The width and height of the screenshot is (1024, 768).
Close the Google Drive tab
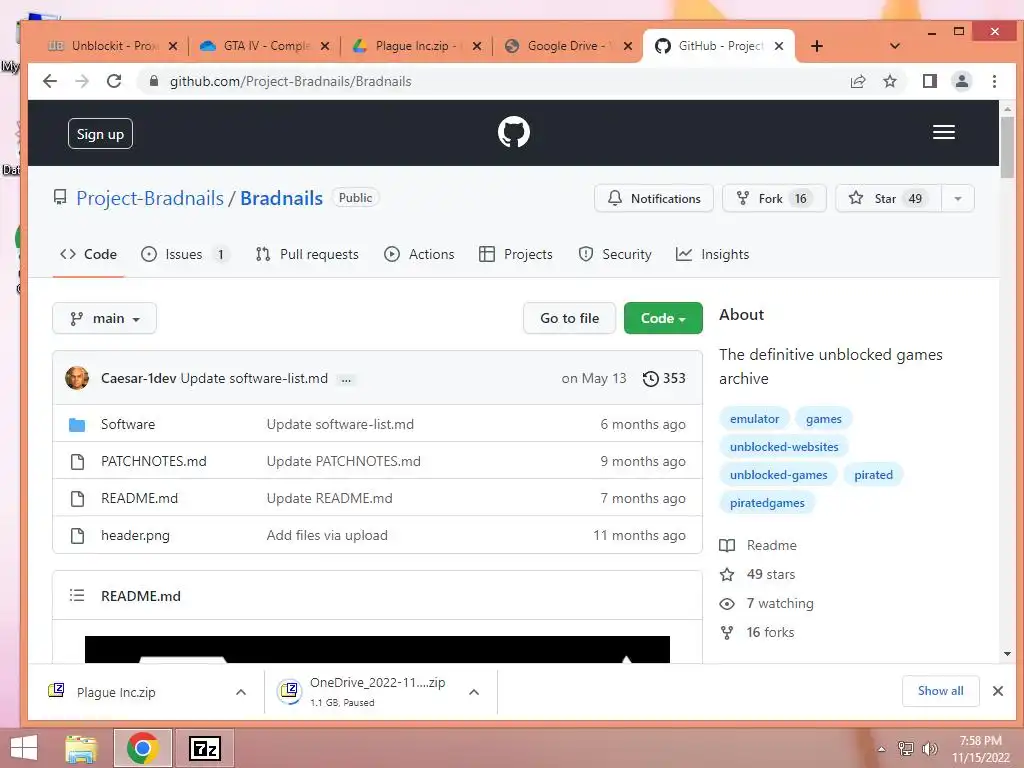pos(628,46)
